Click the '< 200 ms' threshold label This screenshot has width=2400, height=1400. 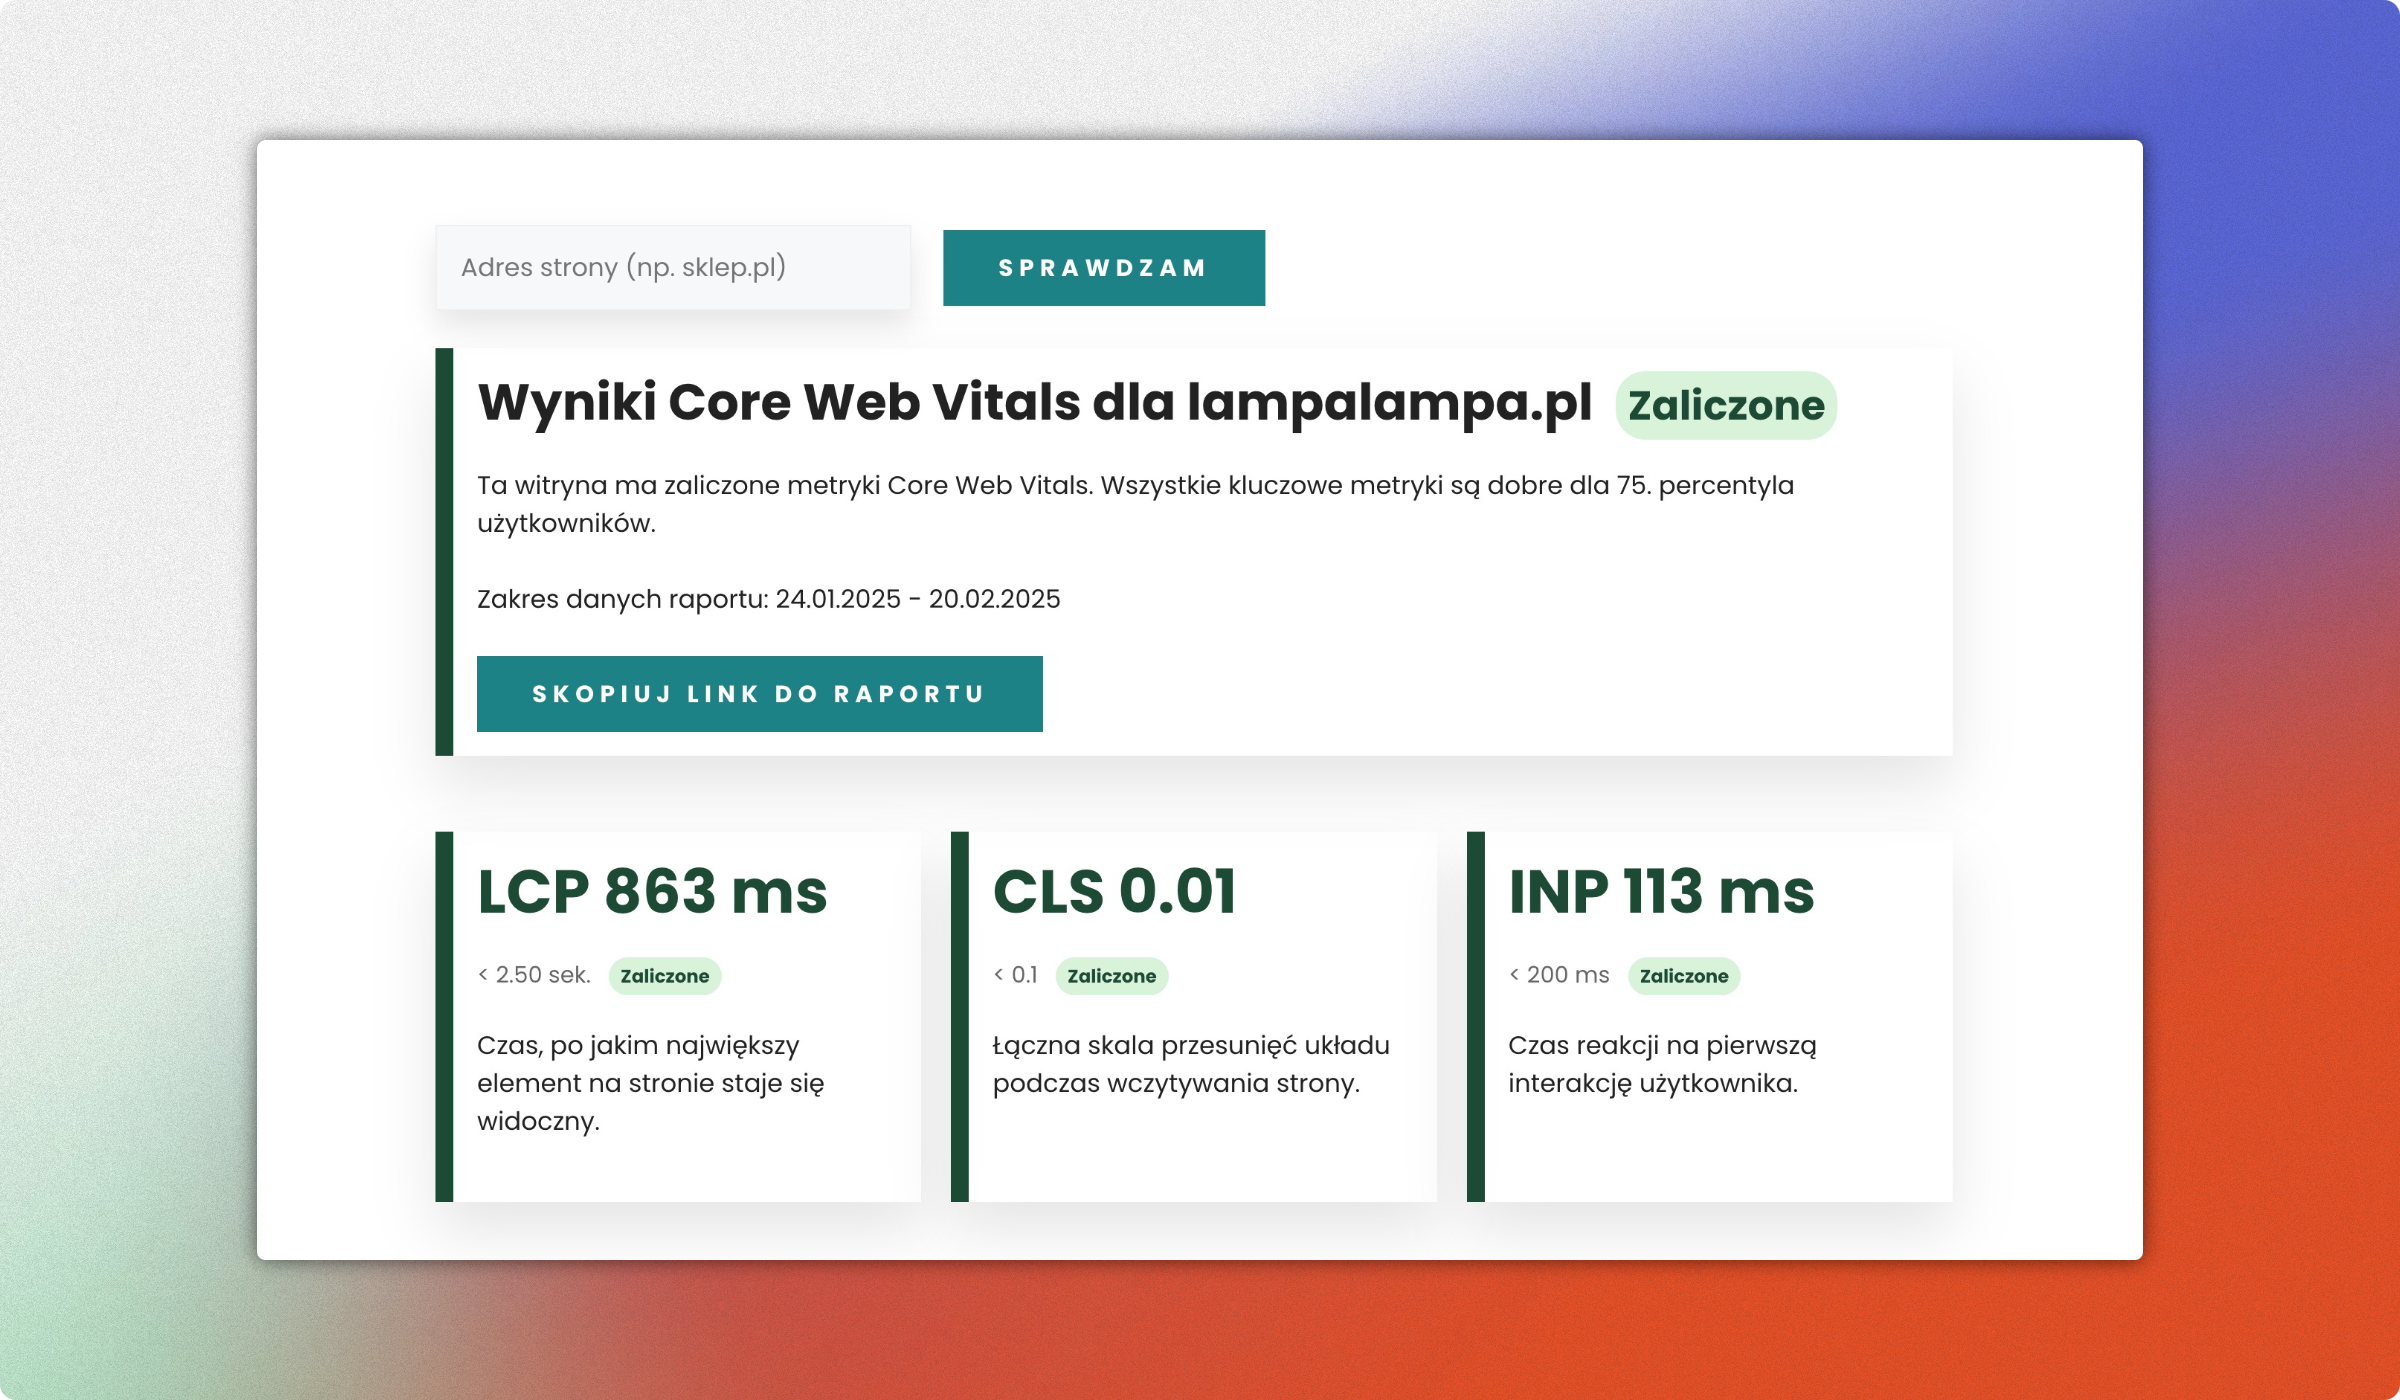[1559, 975]
